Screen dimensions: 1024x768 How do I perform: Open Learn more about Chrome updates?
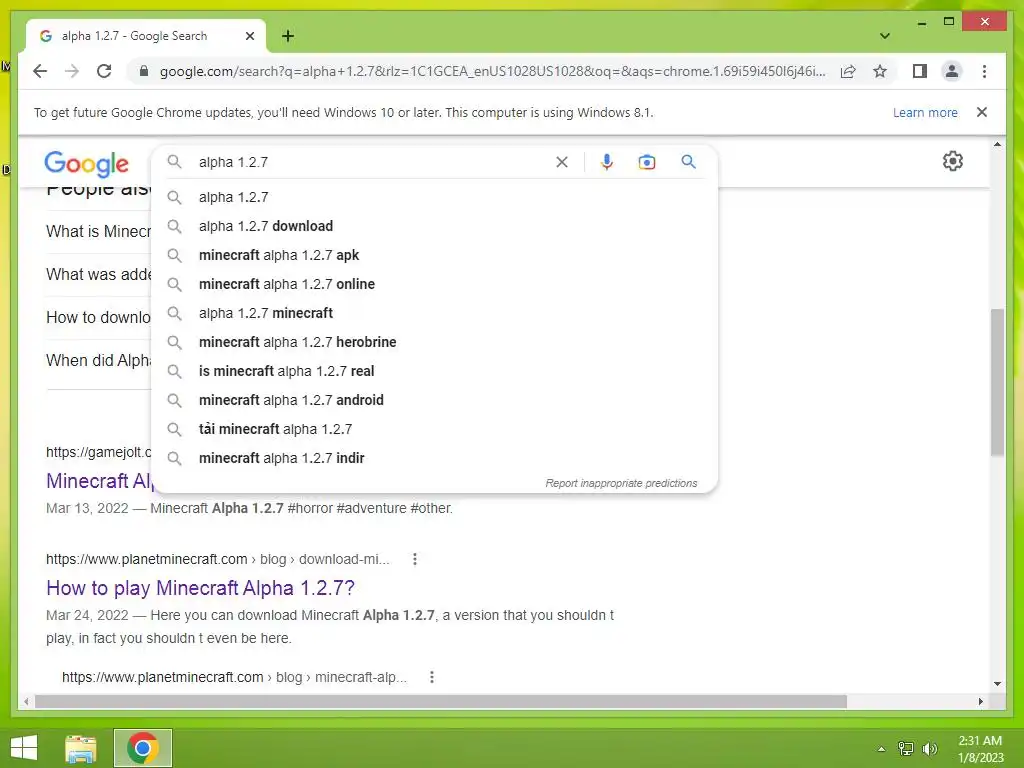coord(925,112)
